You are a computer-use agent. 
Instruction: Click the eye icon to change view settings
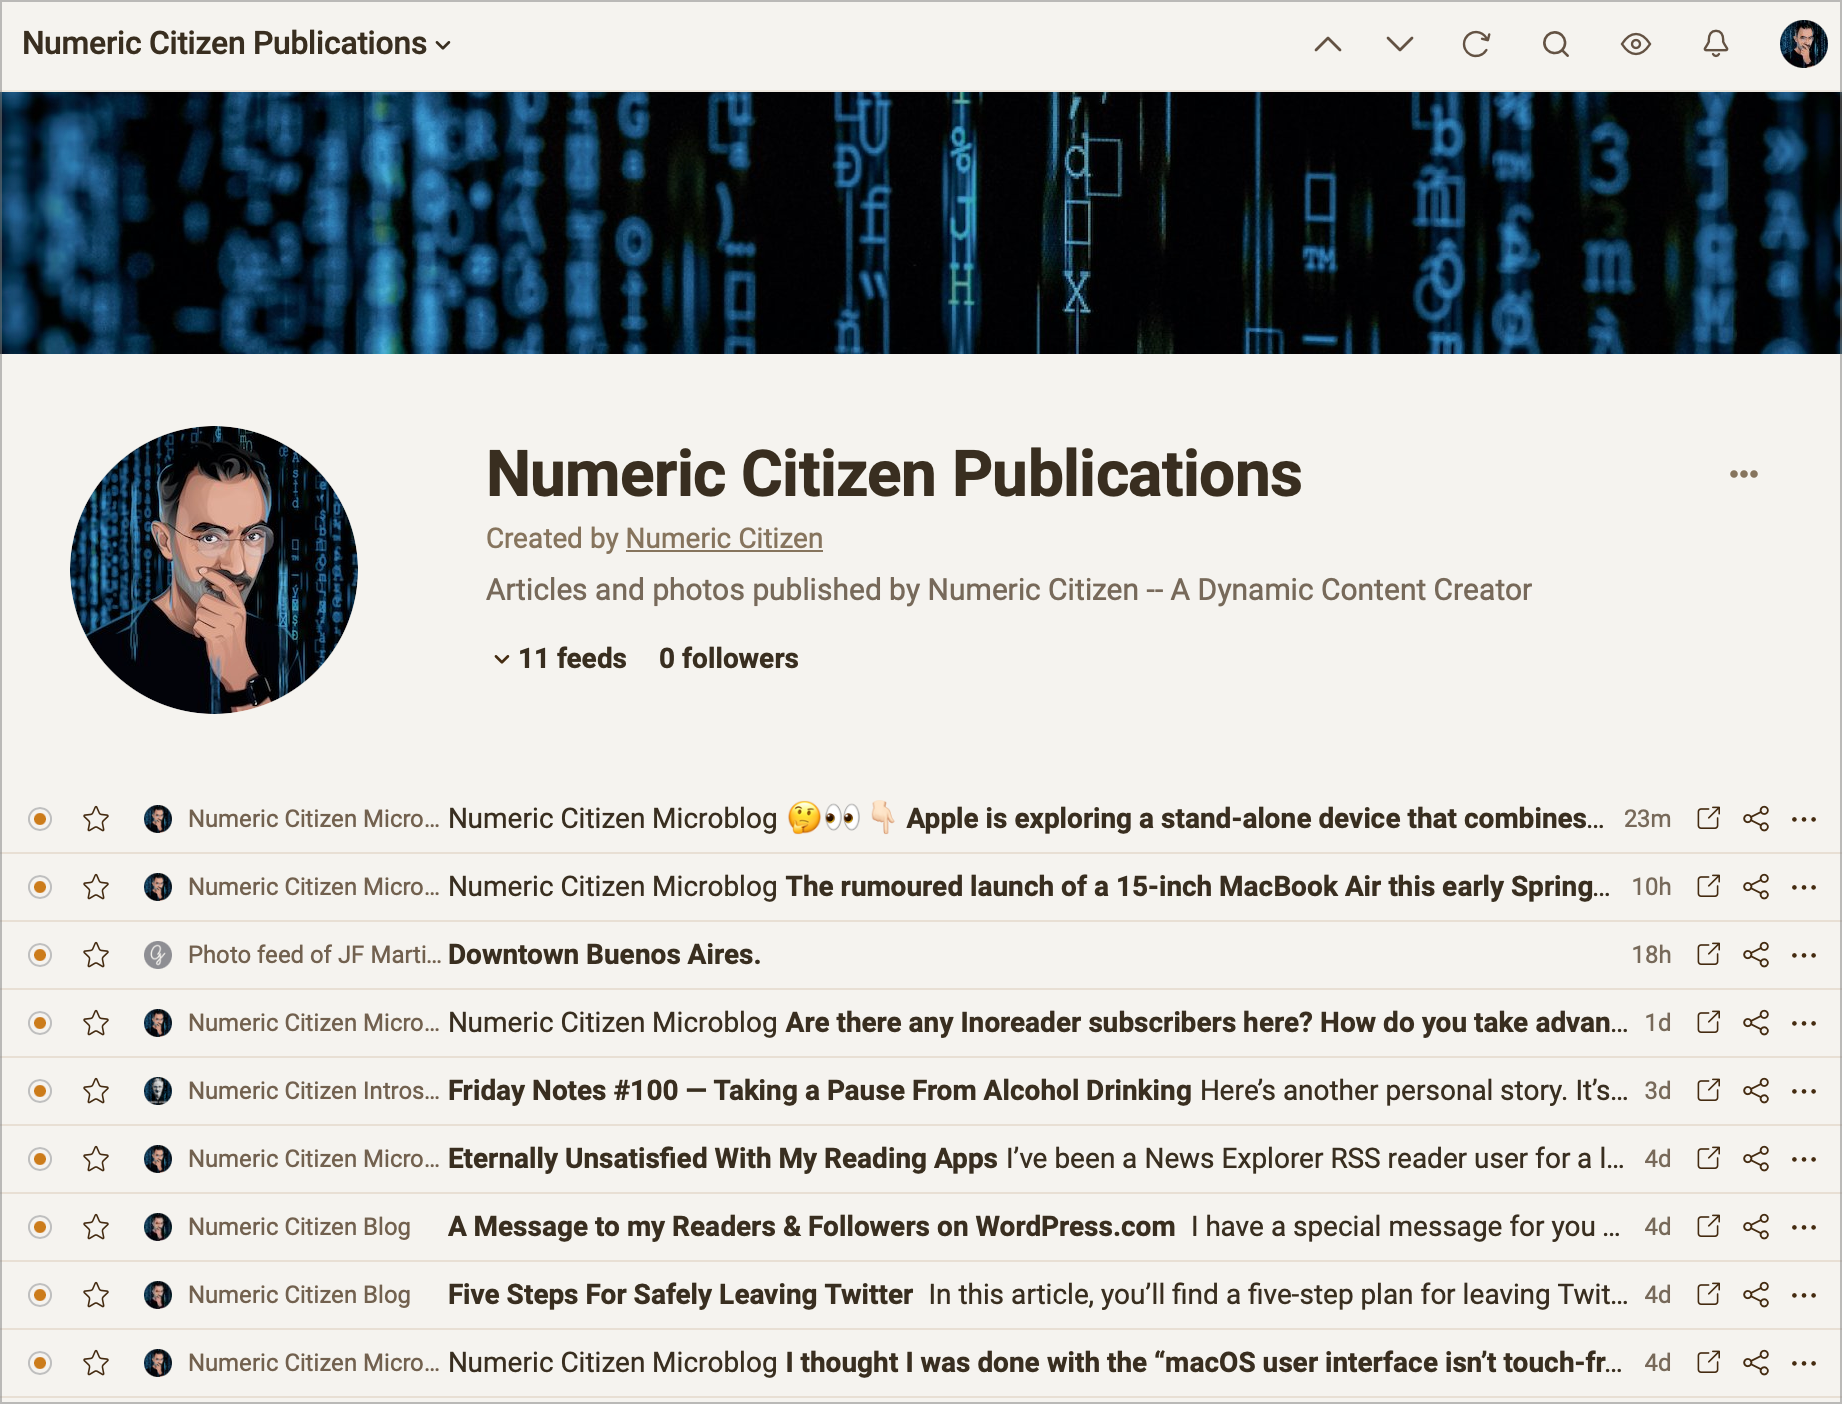(x=1635, y=44)
